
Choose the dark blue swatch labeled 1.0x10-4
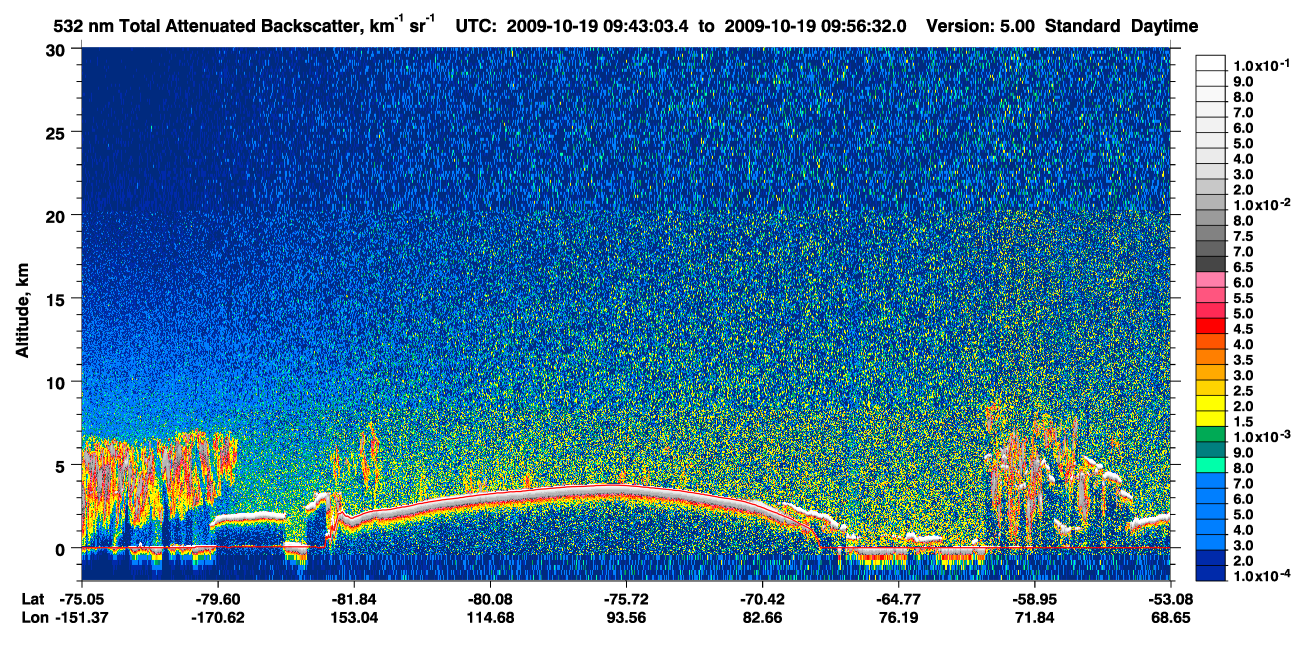(1210, 574)
